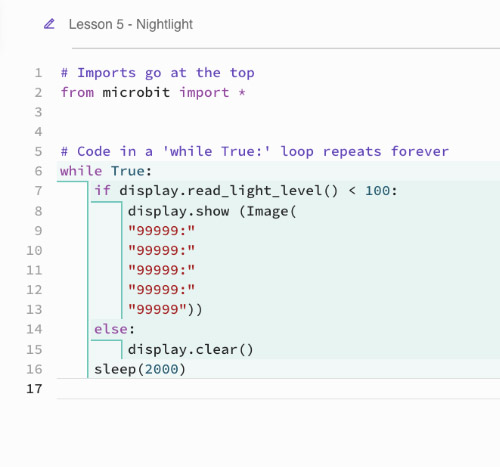Click the pencil edit project name icon
Screen dimensions: 500x467
click(49, 24)
